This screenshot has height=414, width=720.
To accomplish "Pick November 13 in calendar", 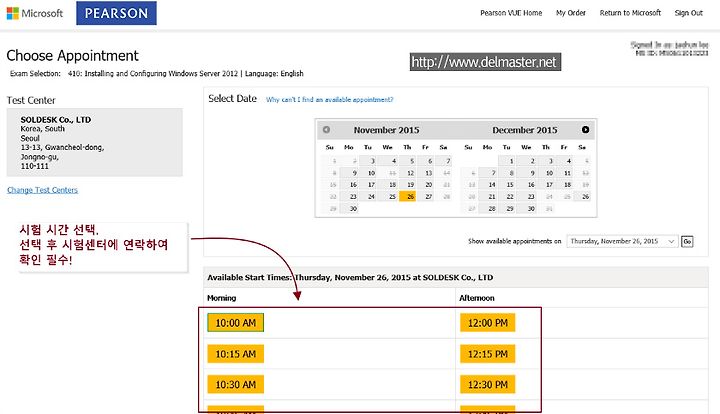I will [x=425, y=173].
